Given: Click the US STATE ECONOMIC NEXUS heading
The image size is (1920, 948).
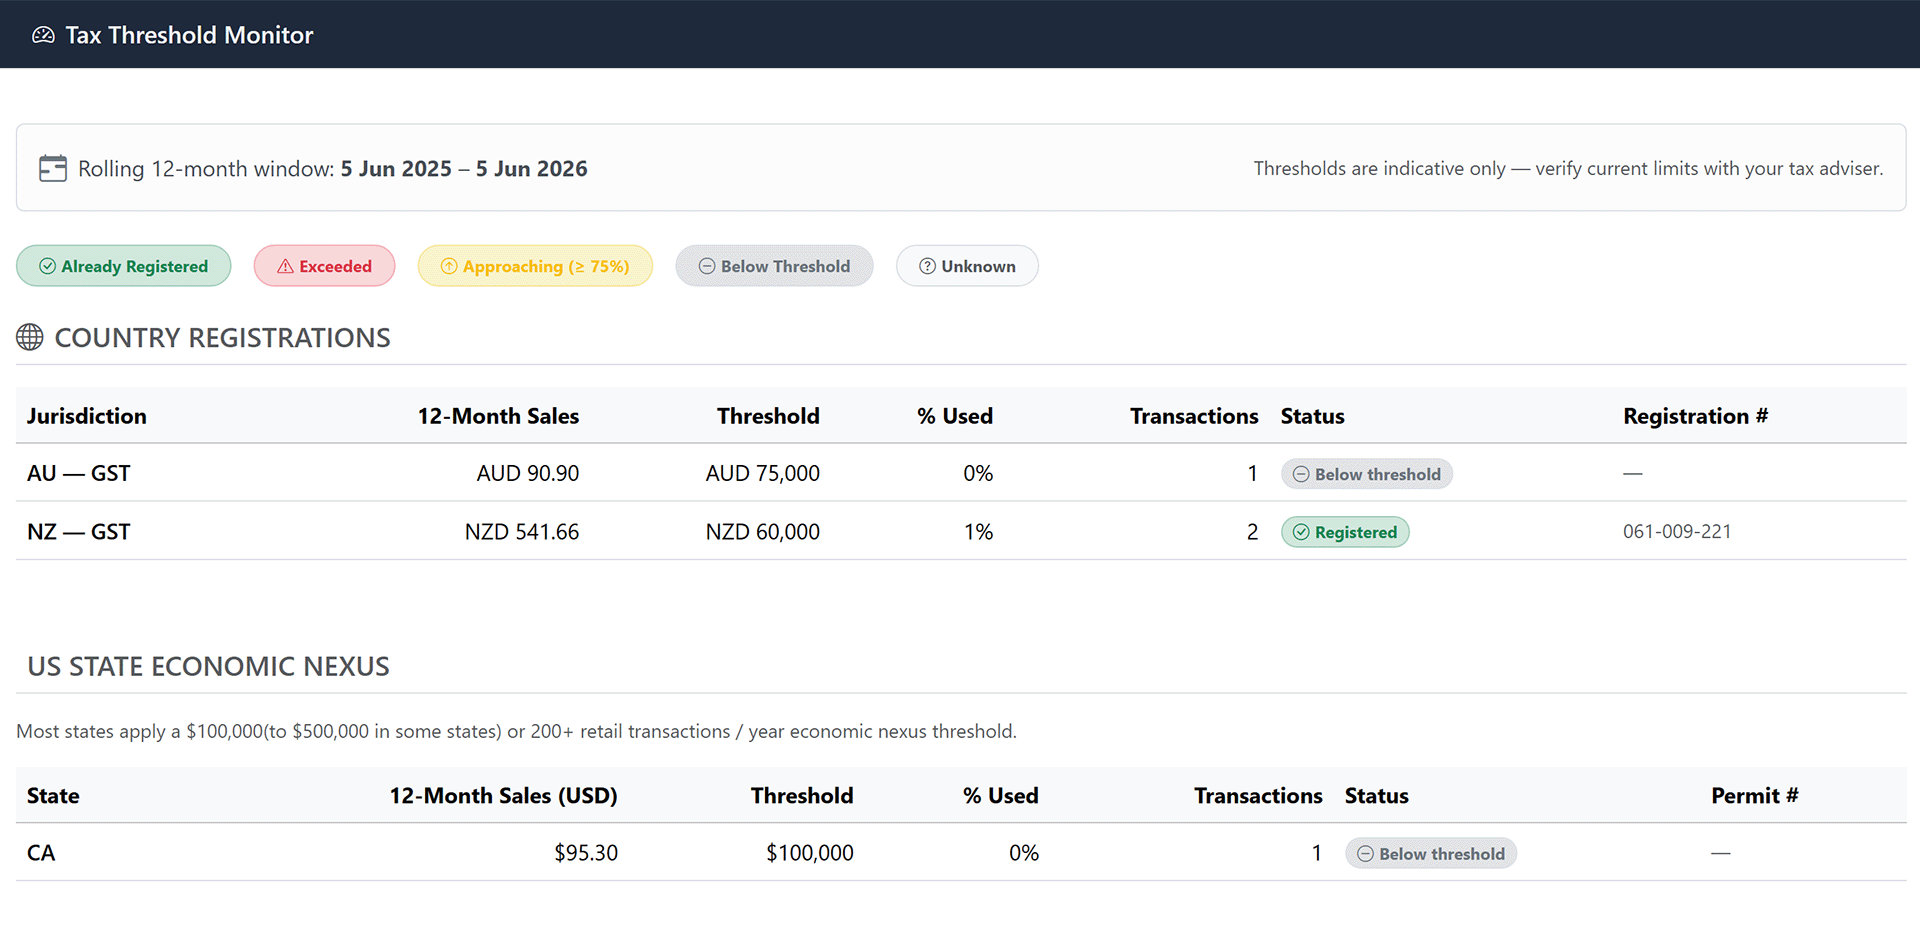Looking at the screenshot, I should pos(208,666).
